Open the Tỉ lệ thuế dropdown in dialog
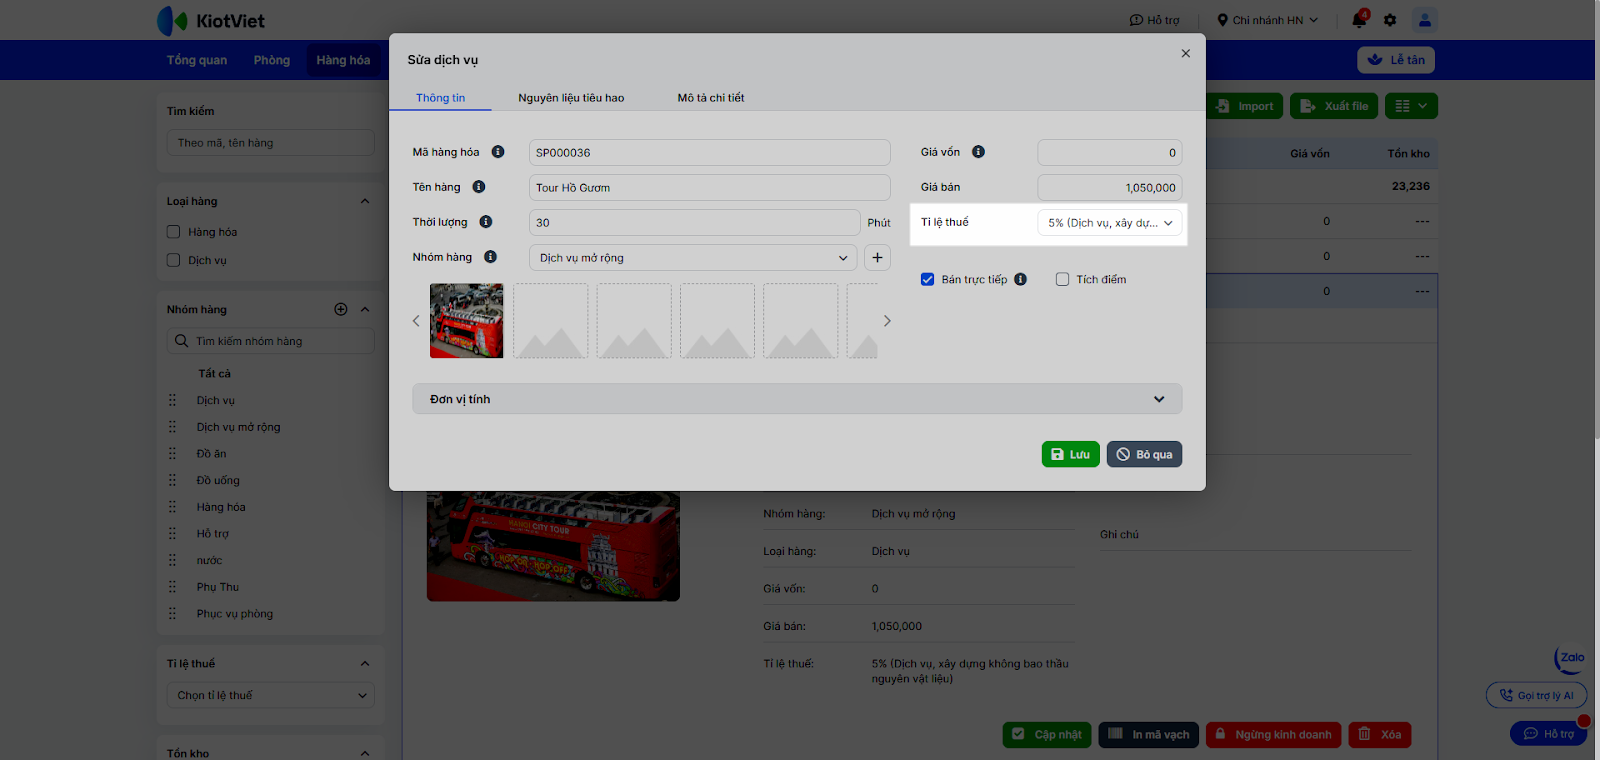 (1110, 223)
